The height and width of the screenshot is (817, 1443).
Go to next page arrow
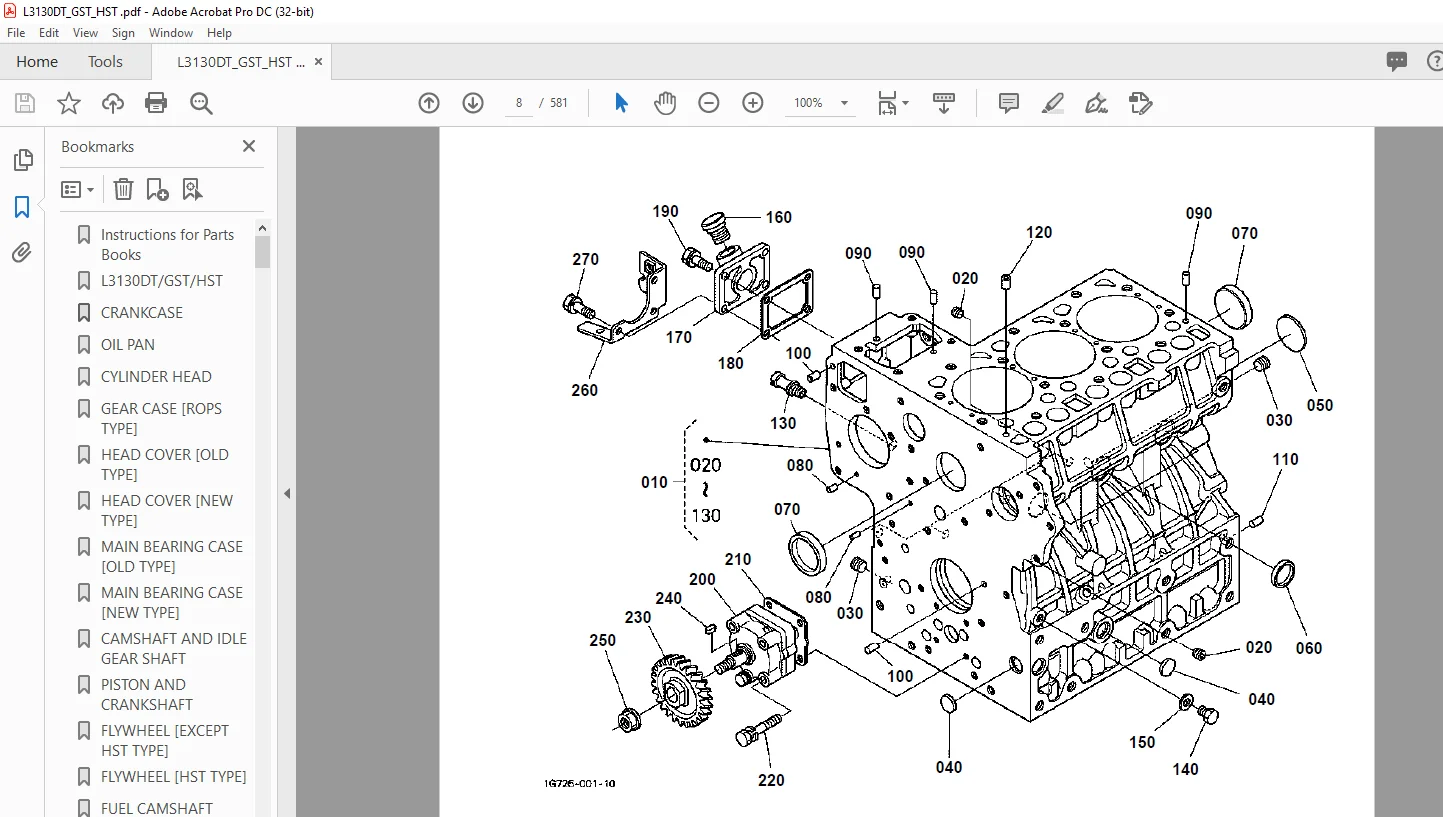[473, 103]
